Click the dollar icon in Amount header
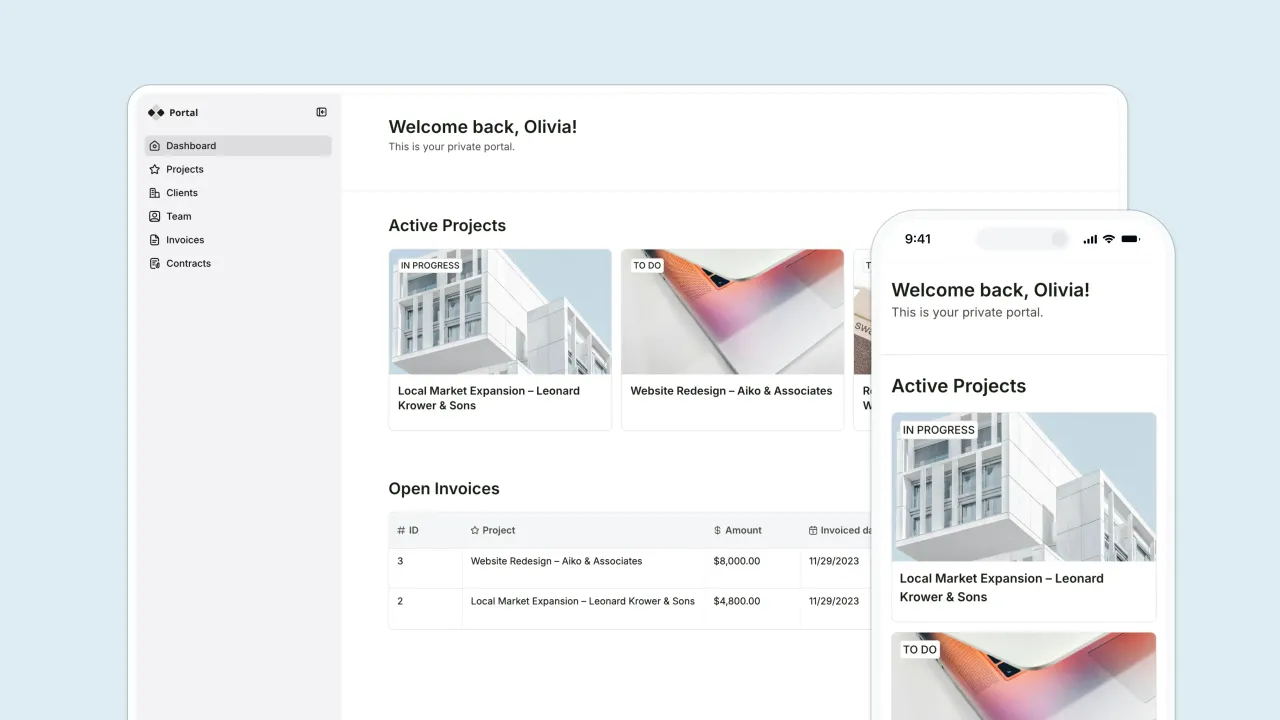1280x720 pixels. point(718,531)
